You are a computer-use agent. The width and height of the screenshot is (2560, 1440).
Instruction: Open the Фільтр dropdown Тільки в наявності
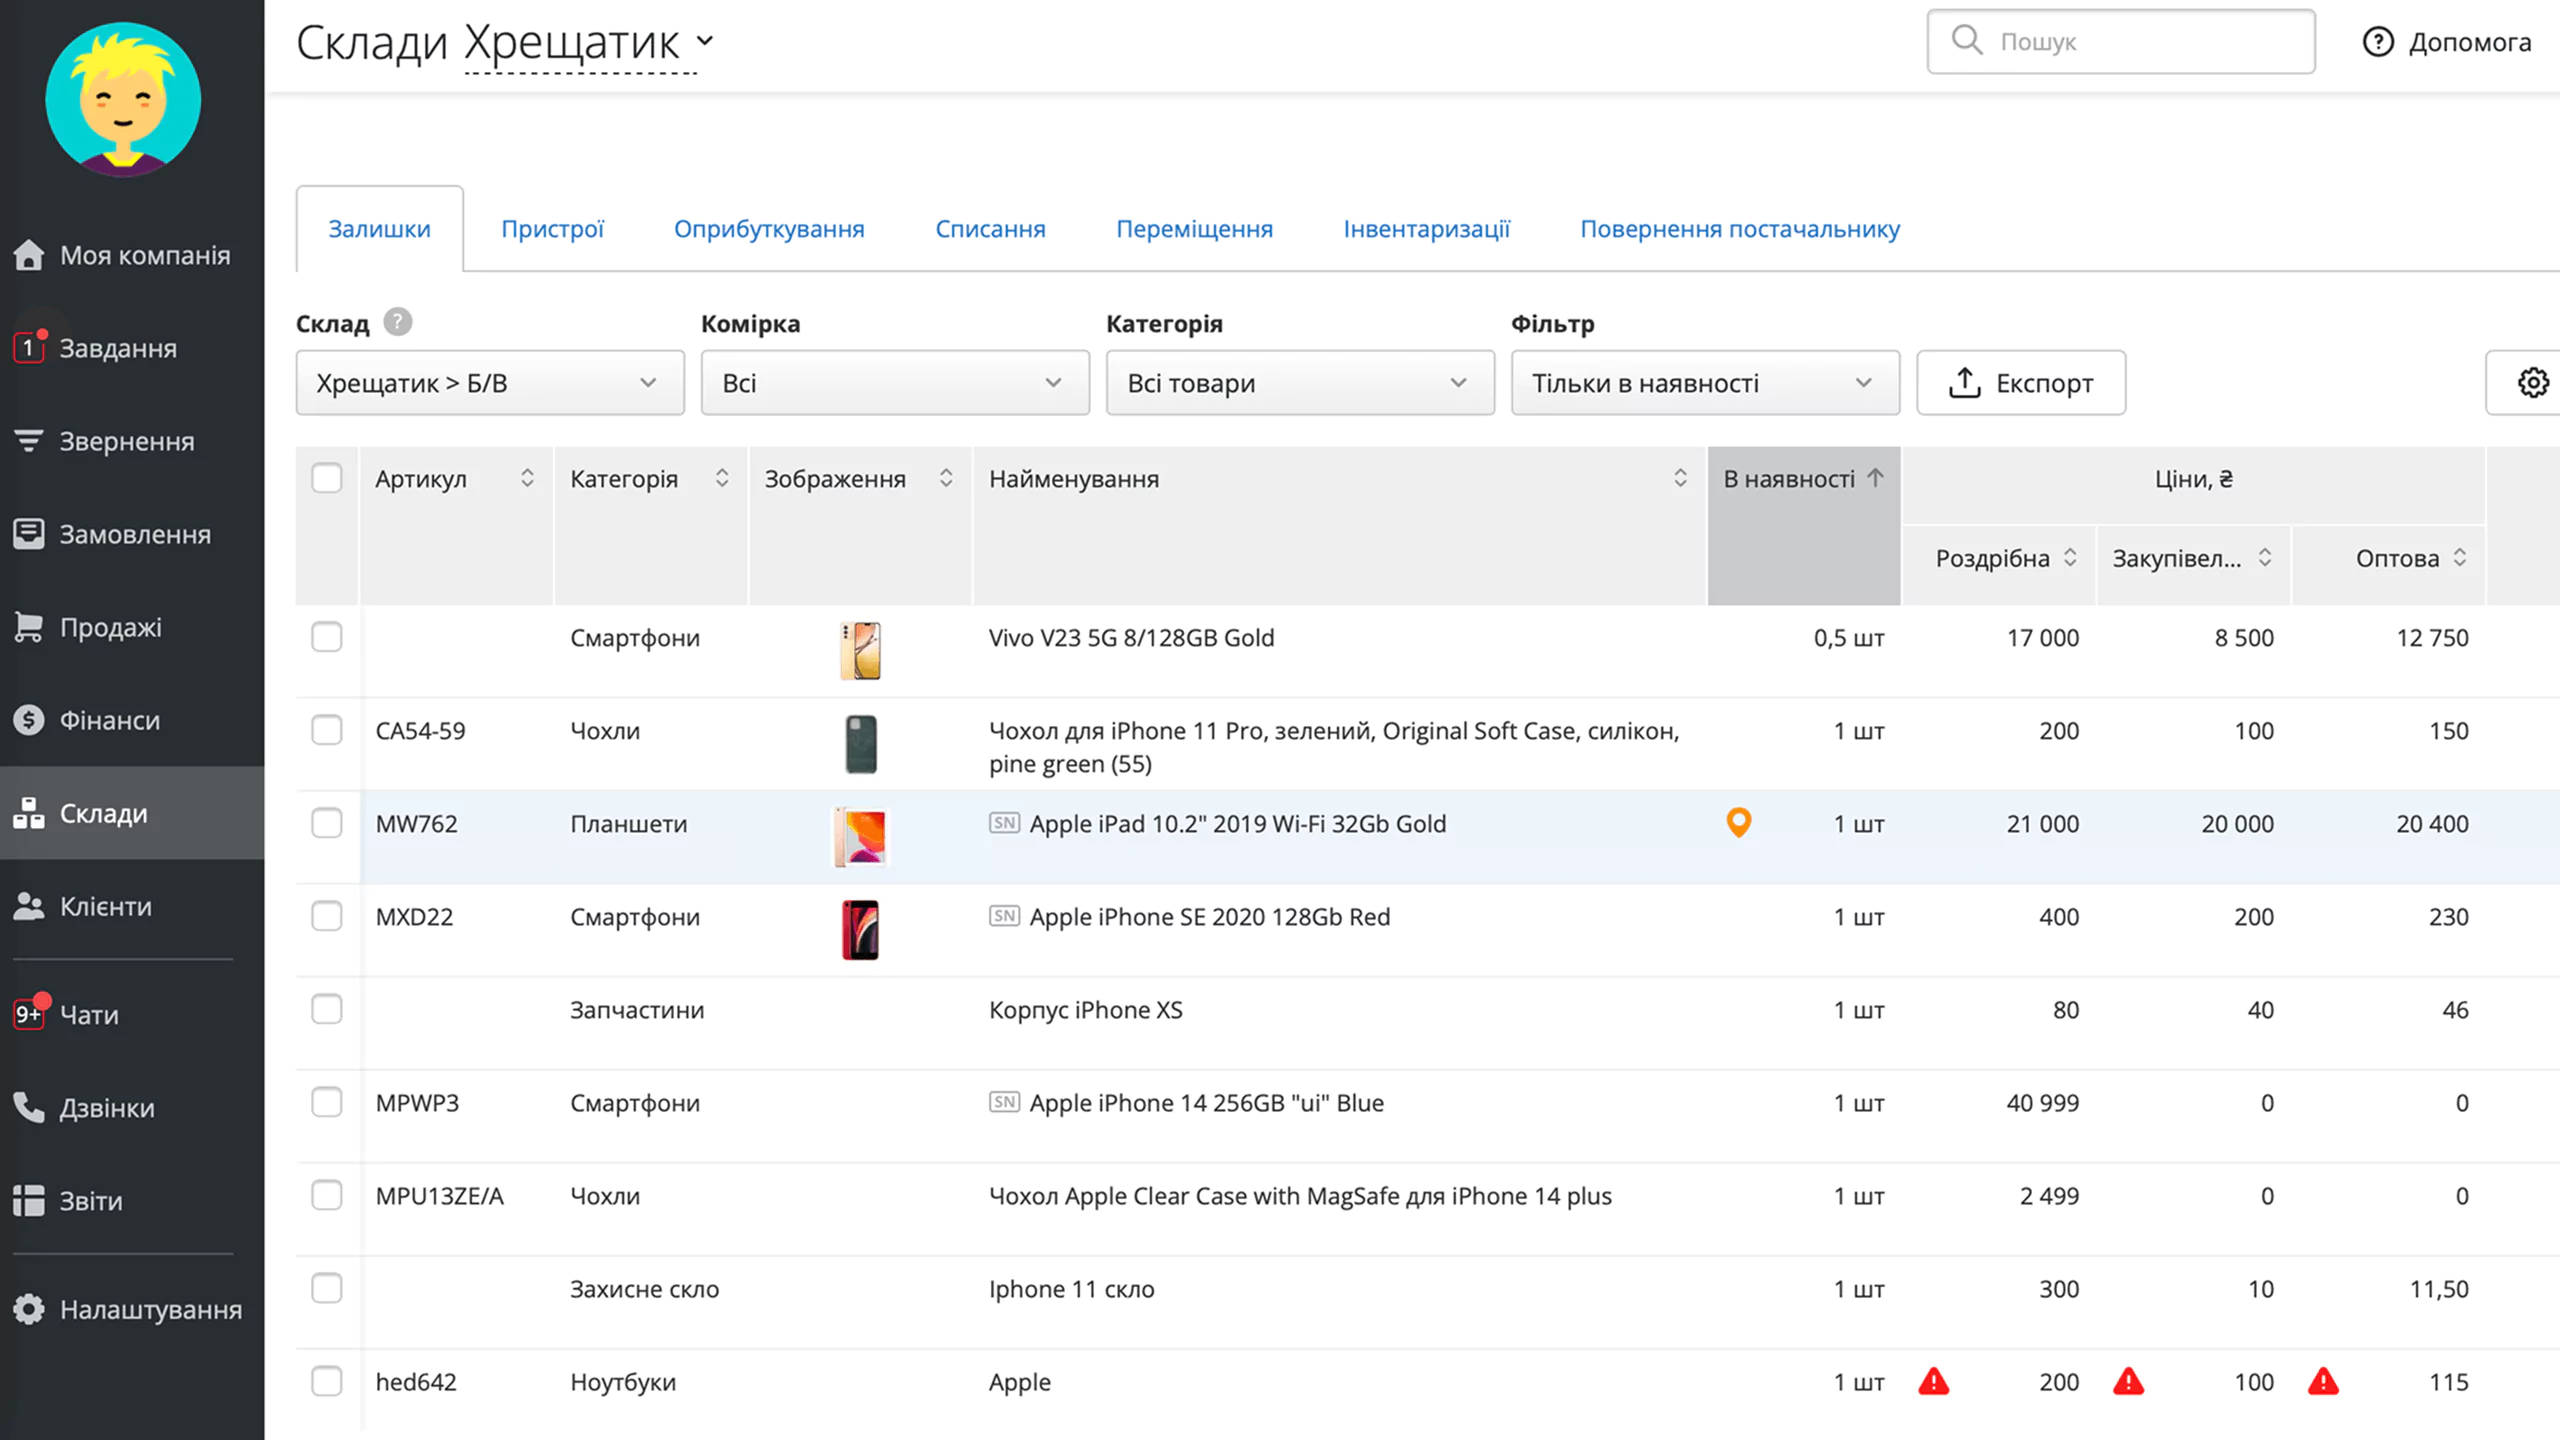1705,383
